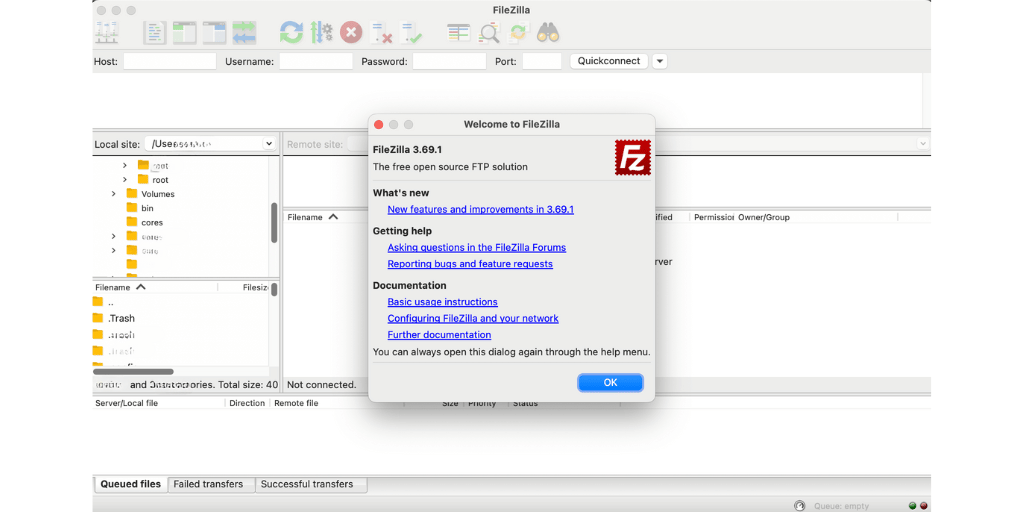The image size is (1024, 512).
Task: Click the Password input field
Action: tap(449, 61)
